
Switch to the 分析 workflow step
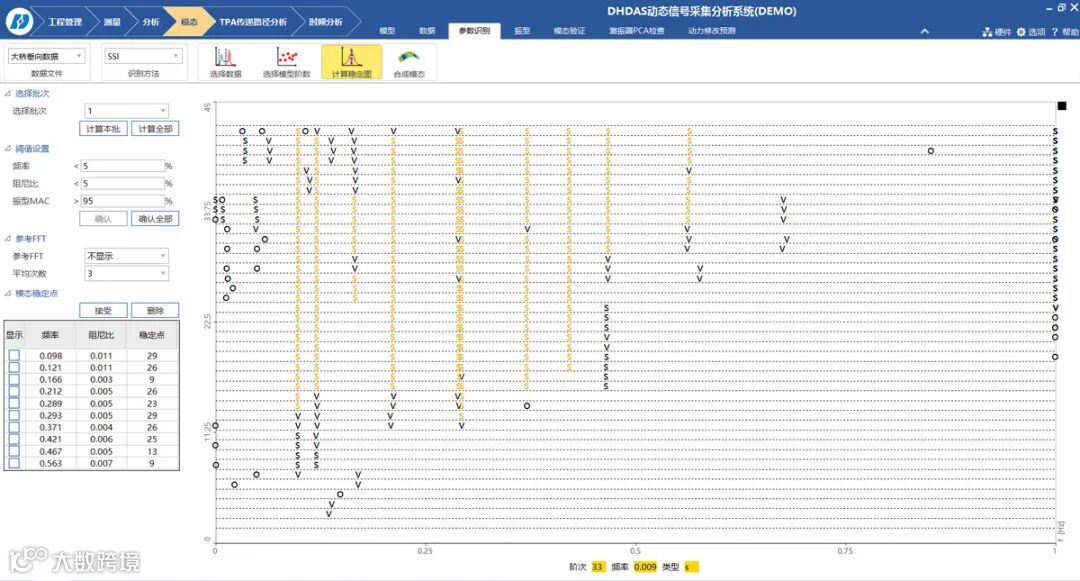150,22
